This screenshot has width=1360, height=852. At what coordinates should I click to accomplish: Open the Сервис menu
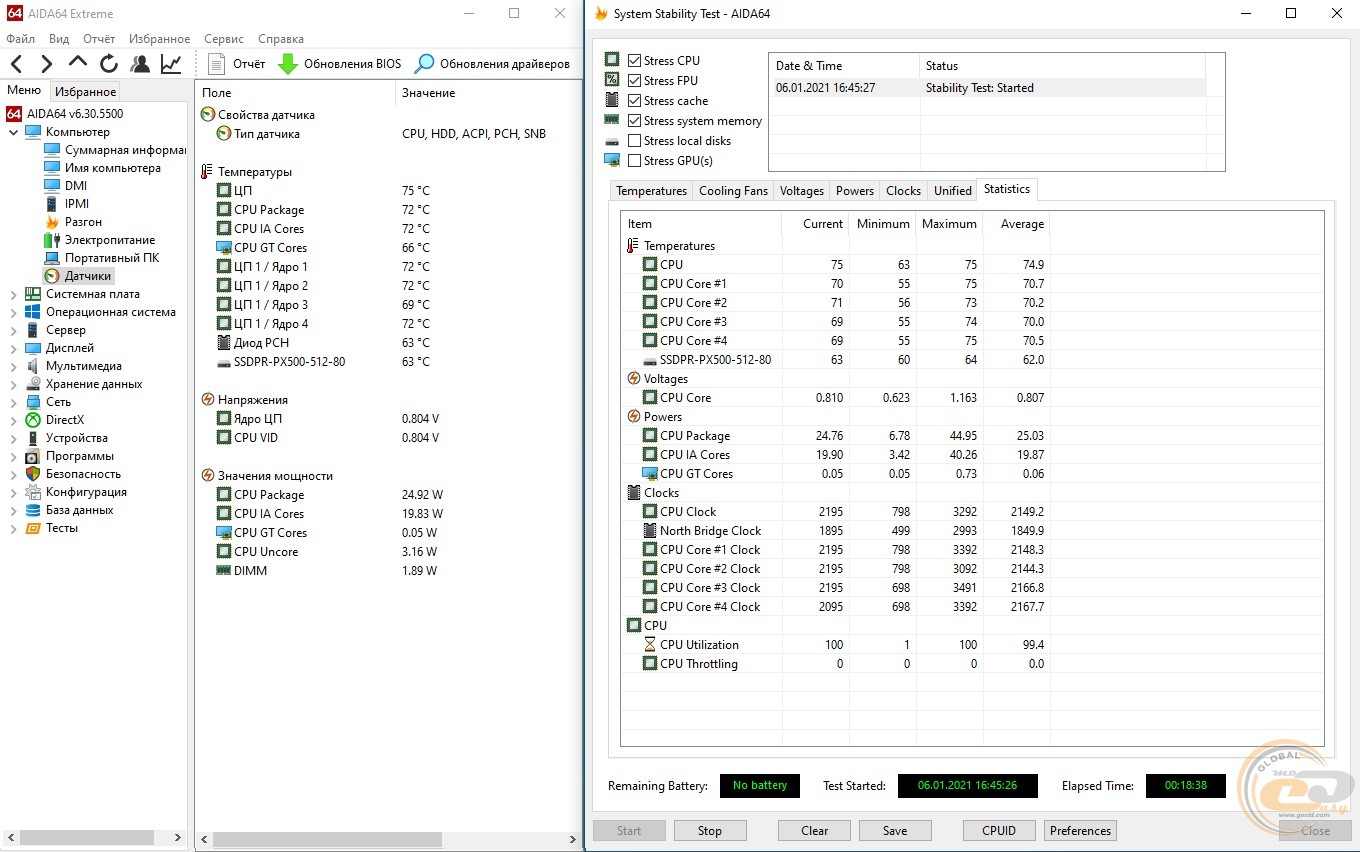click(223, 39)
